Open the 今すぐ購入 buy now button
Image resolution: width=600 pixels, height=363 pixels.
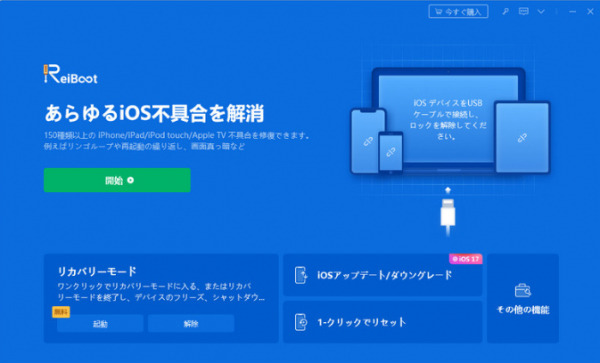[458, 11]
